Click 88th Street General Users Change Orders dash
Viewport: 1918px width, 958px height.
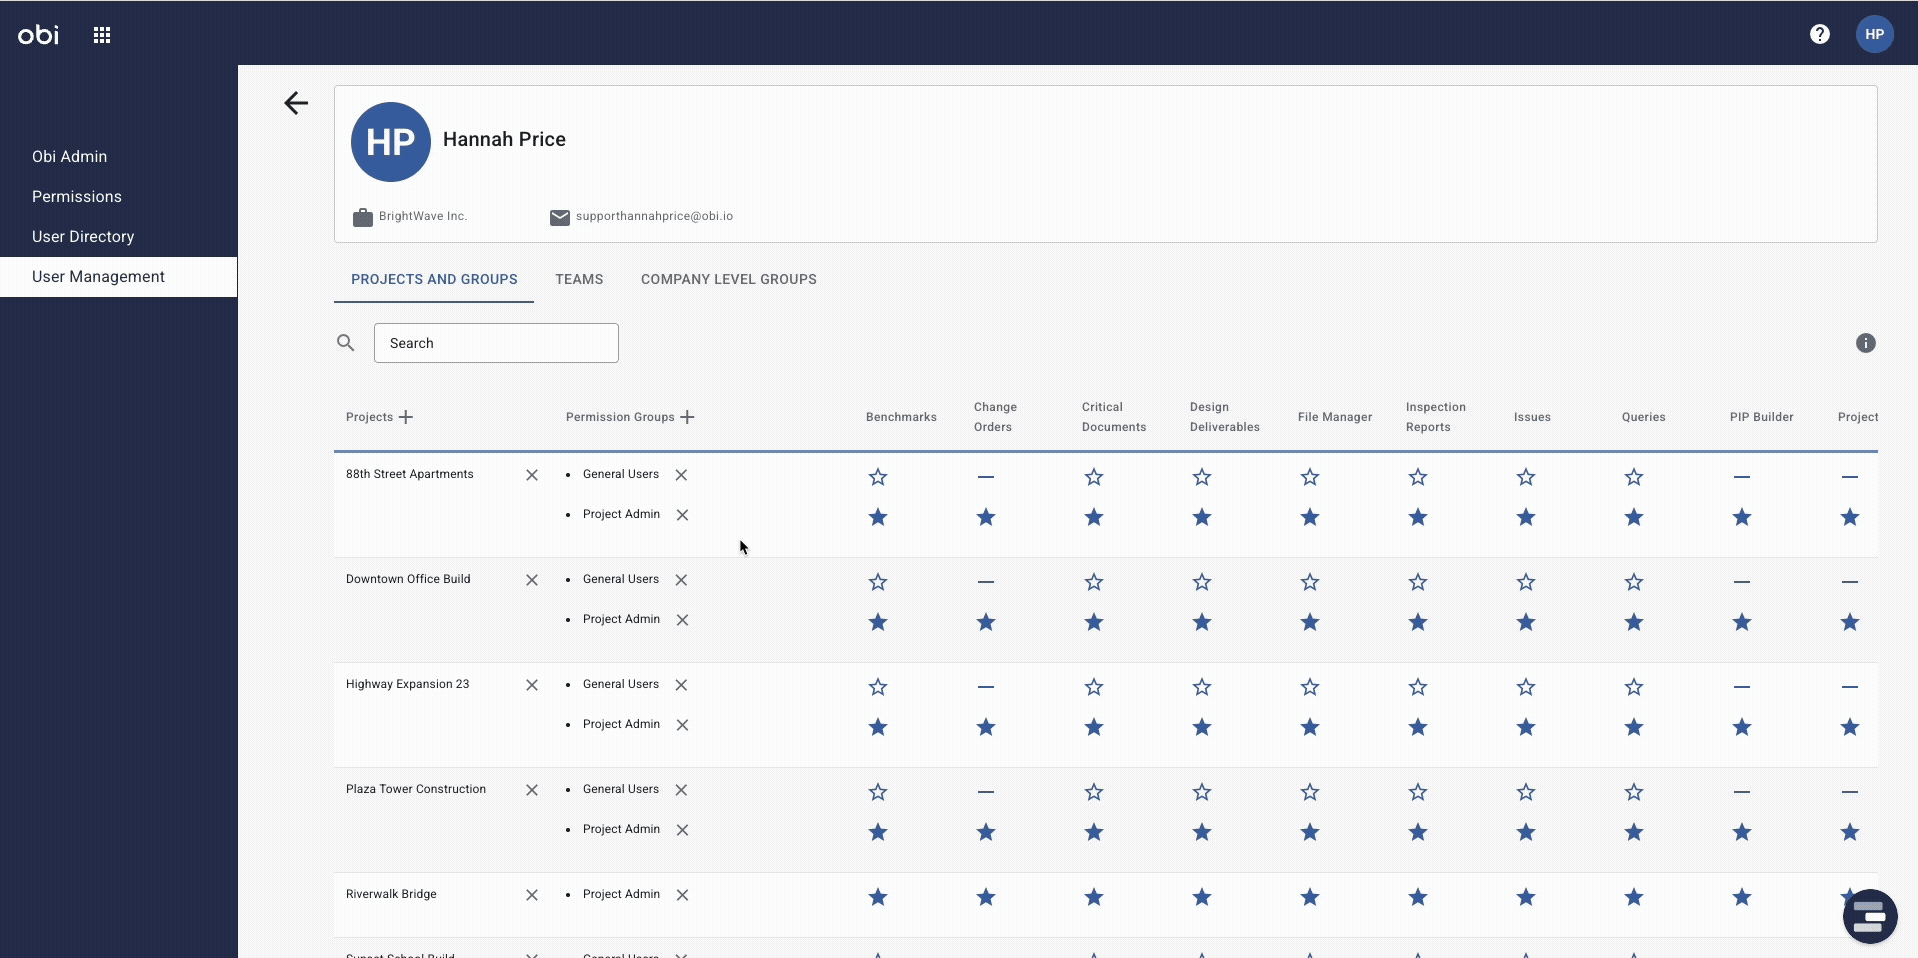tap(986, 477)
